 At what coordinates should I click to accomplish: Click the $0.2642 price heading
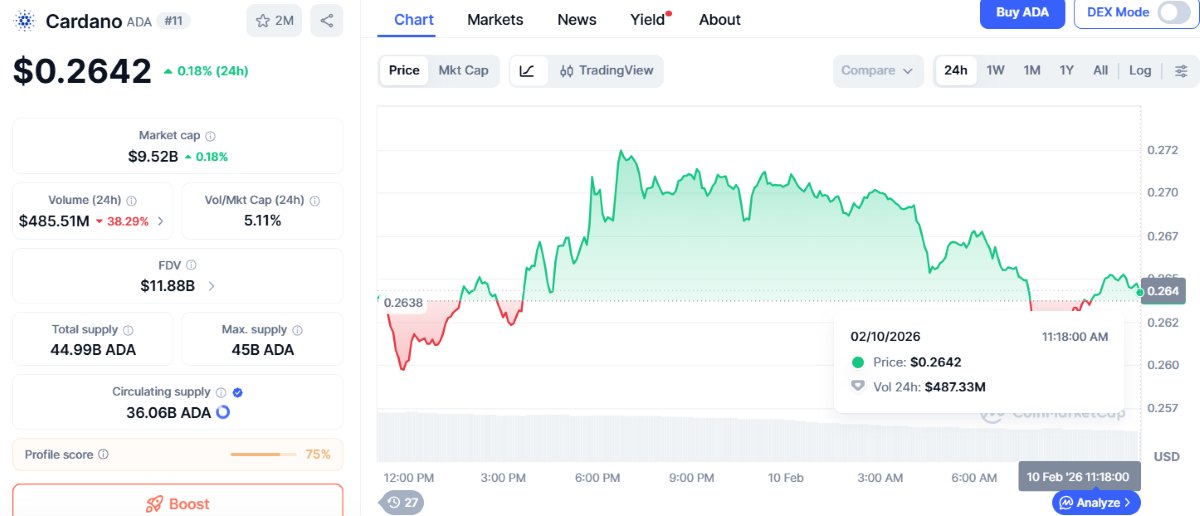[82, 71]
